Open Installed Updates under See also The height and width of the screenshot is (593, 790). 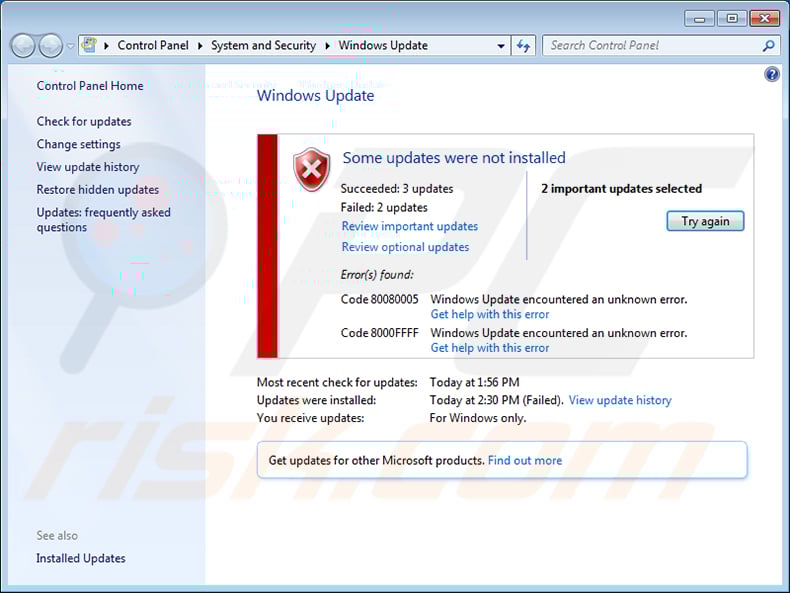(81, 558)
